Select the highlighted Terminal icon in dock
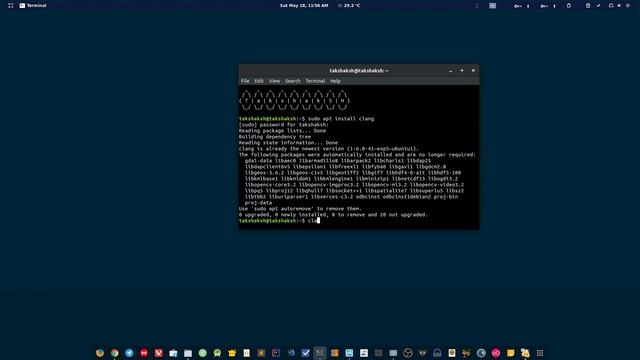 coord(320,353)
